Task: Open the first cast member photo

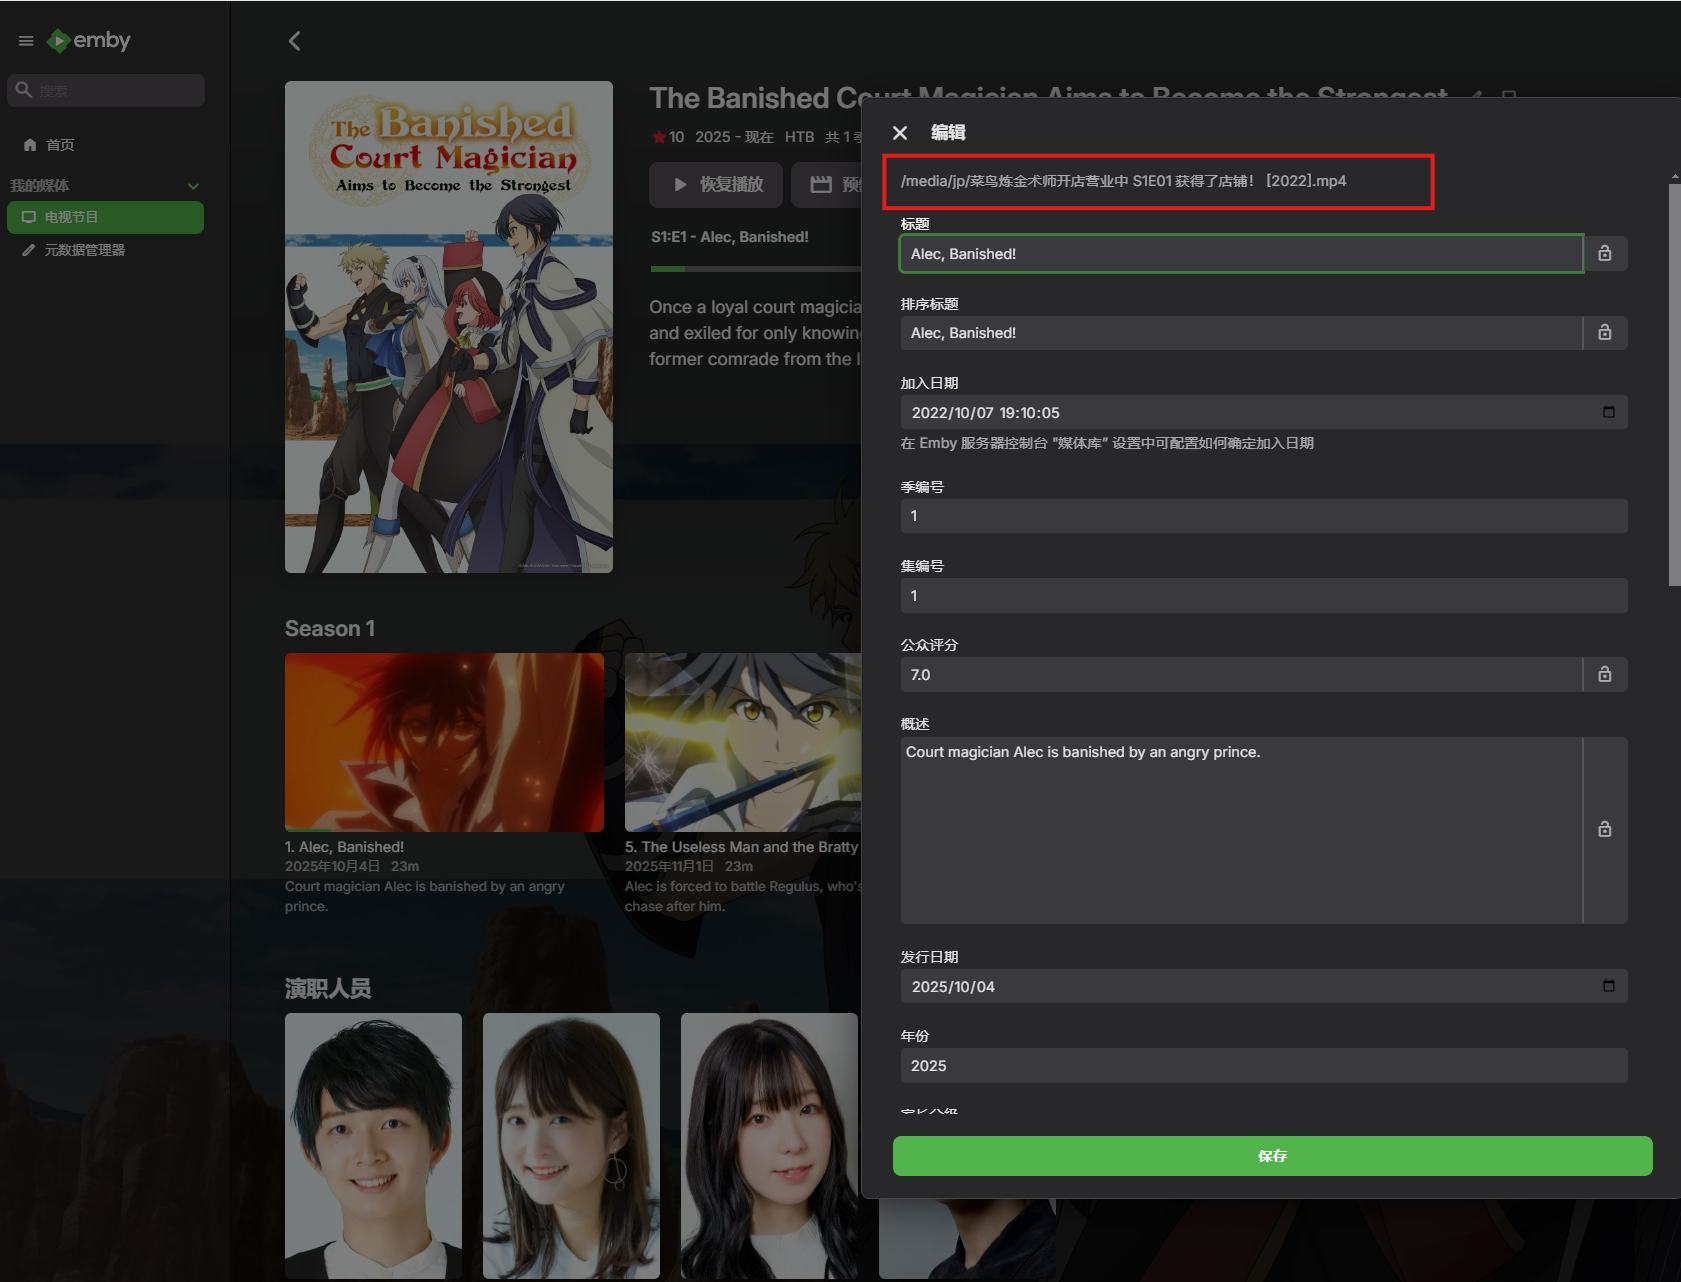Action: 373,1146
